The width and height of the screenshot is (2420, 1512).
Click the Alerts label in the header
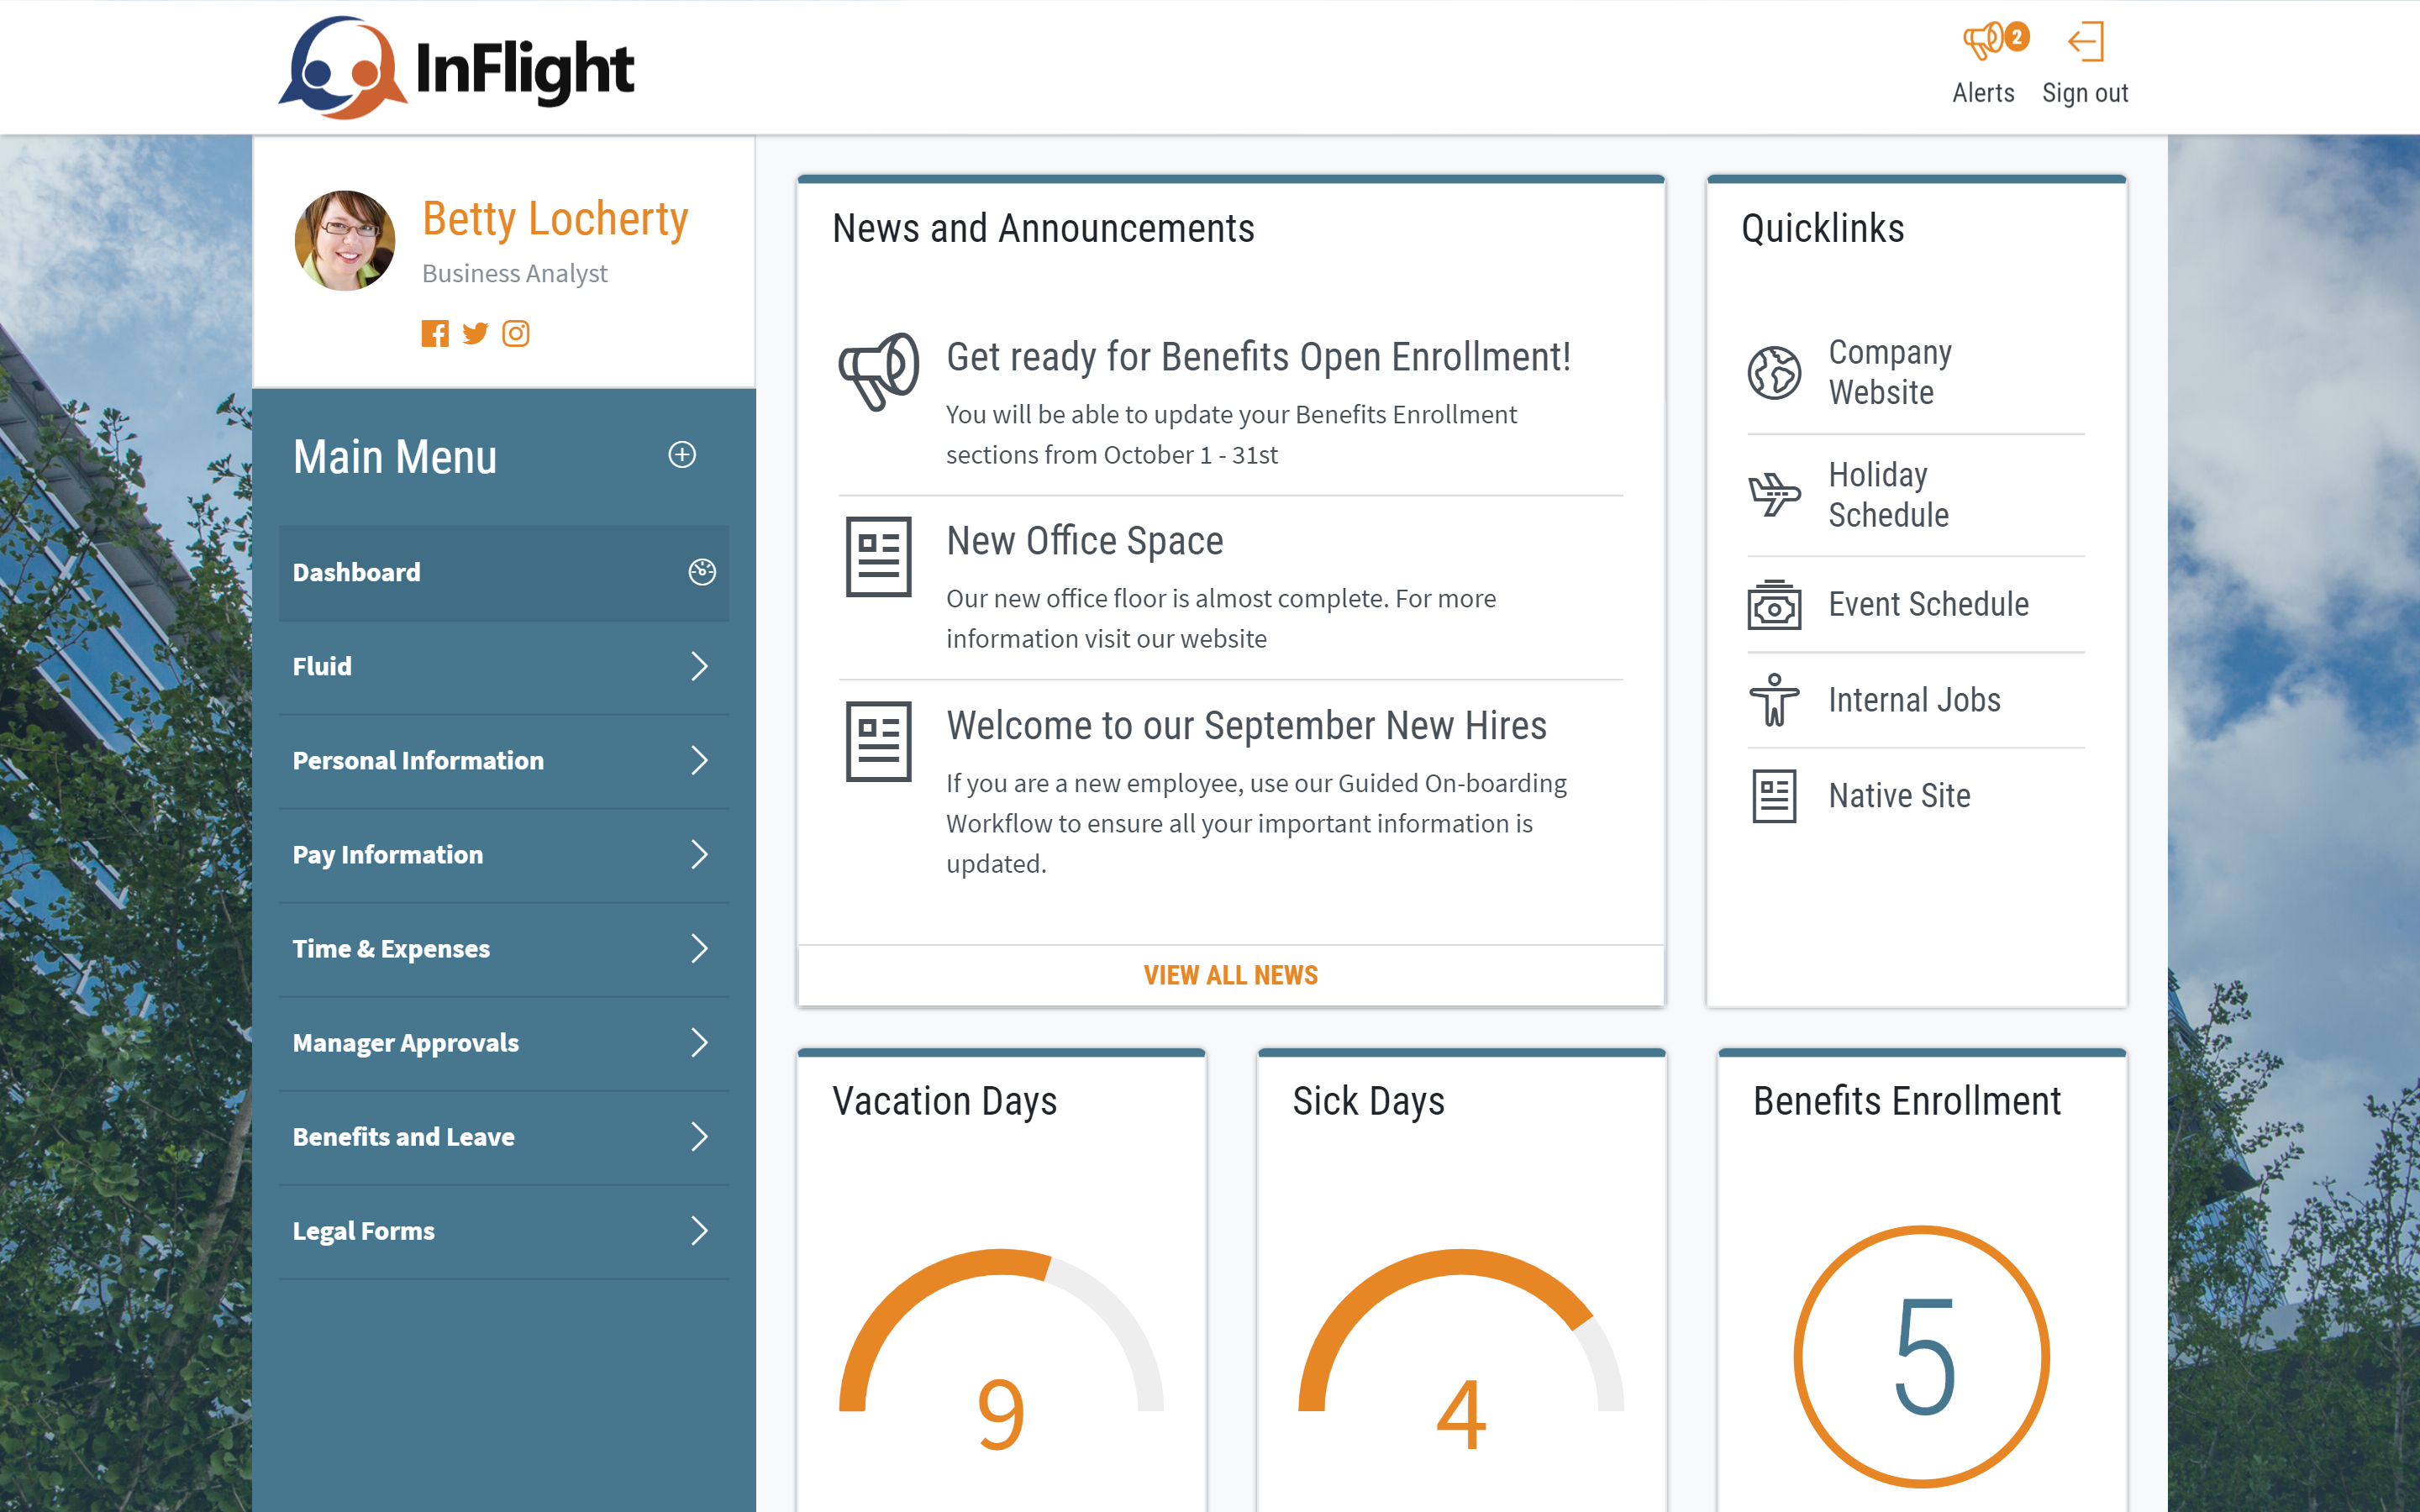point(1983,93)
